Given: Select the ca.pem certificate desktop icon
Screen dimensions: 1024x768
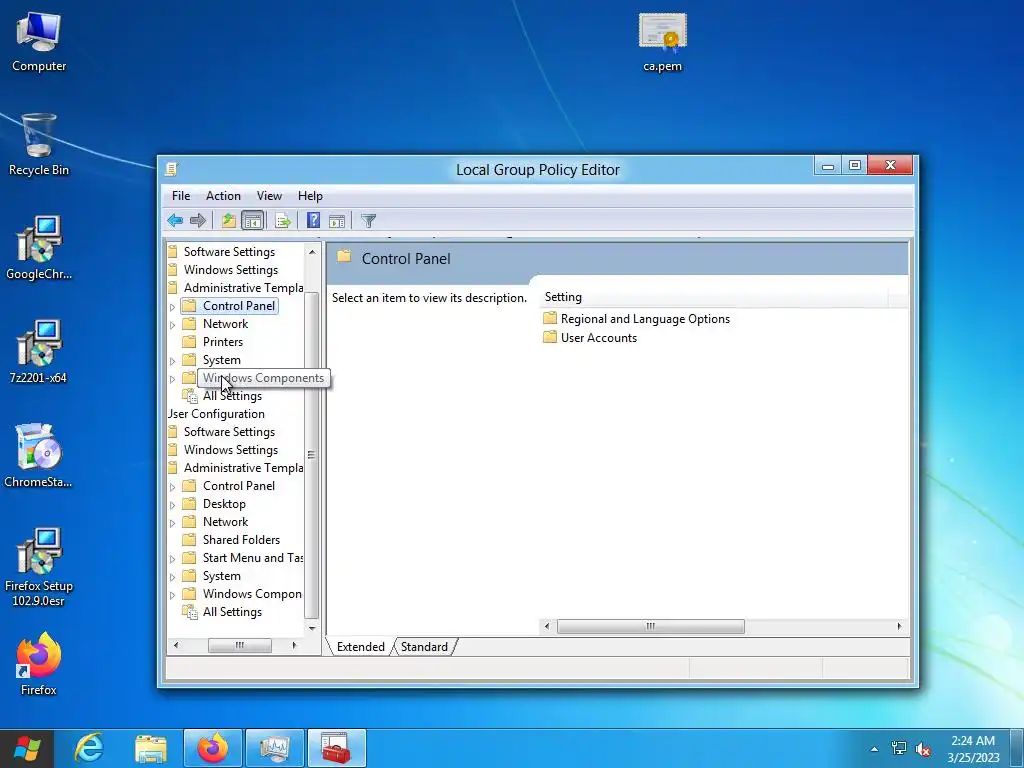Looking at the screenshot, I should (662, 42).
